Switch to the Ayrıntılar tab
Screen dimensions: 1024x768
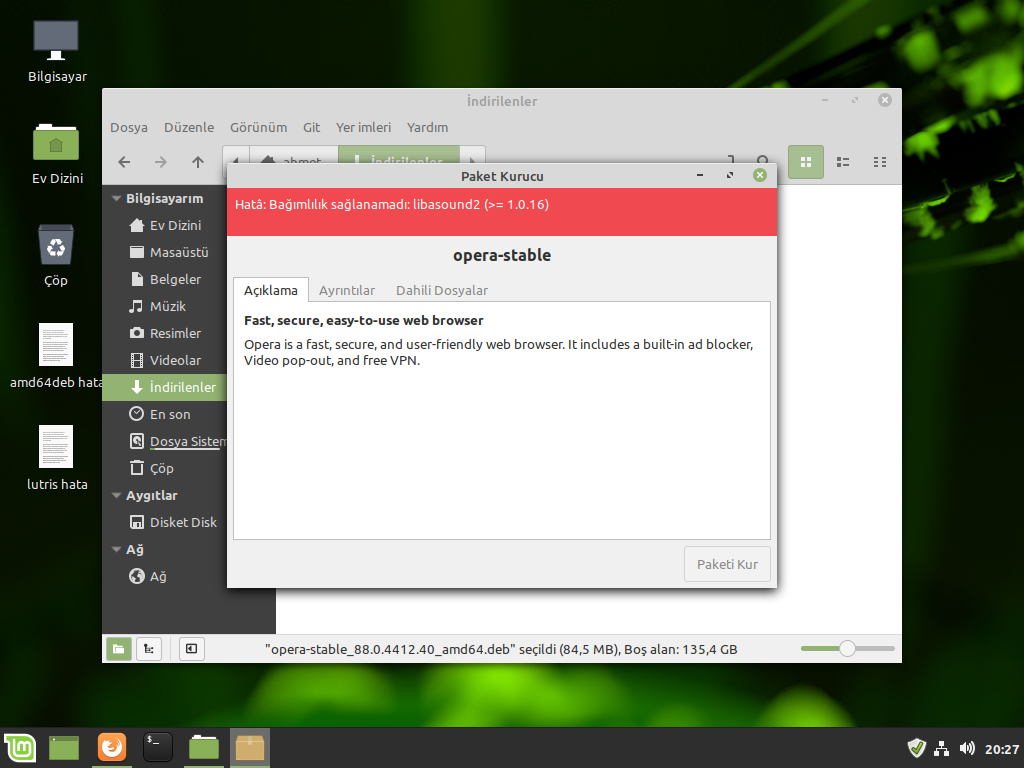coord(347,291)
